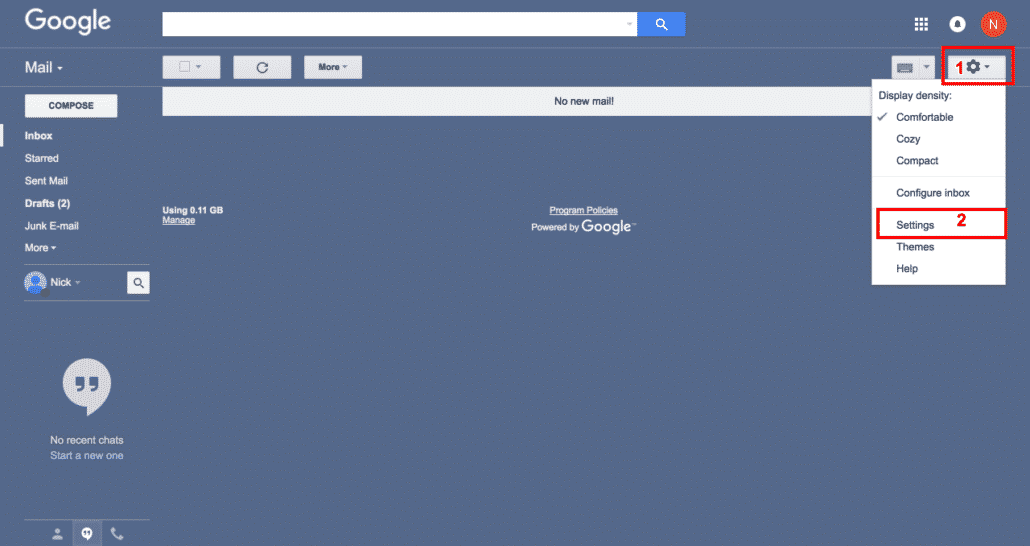Click the Google logo
The height and width of the screenshot is (546, 1030).
pos(68,21)
